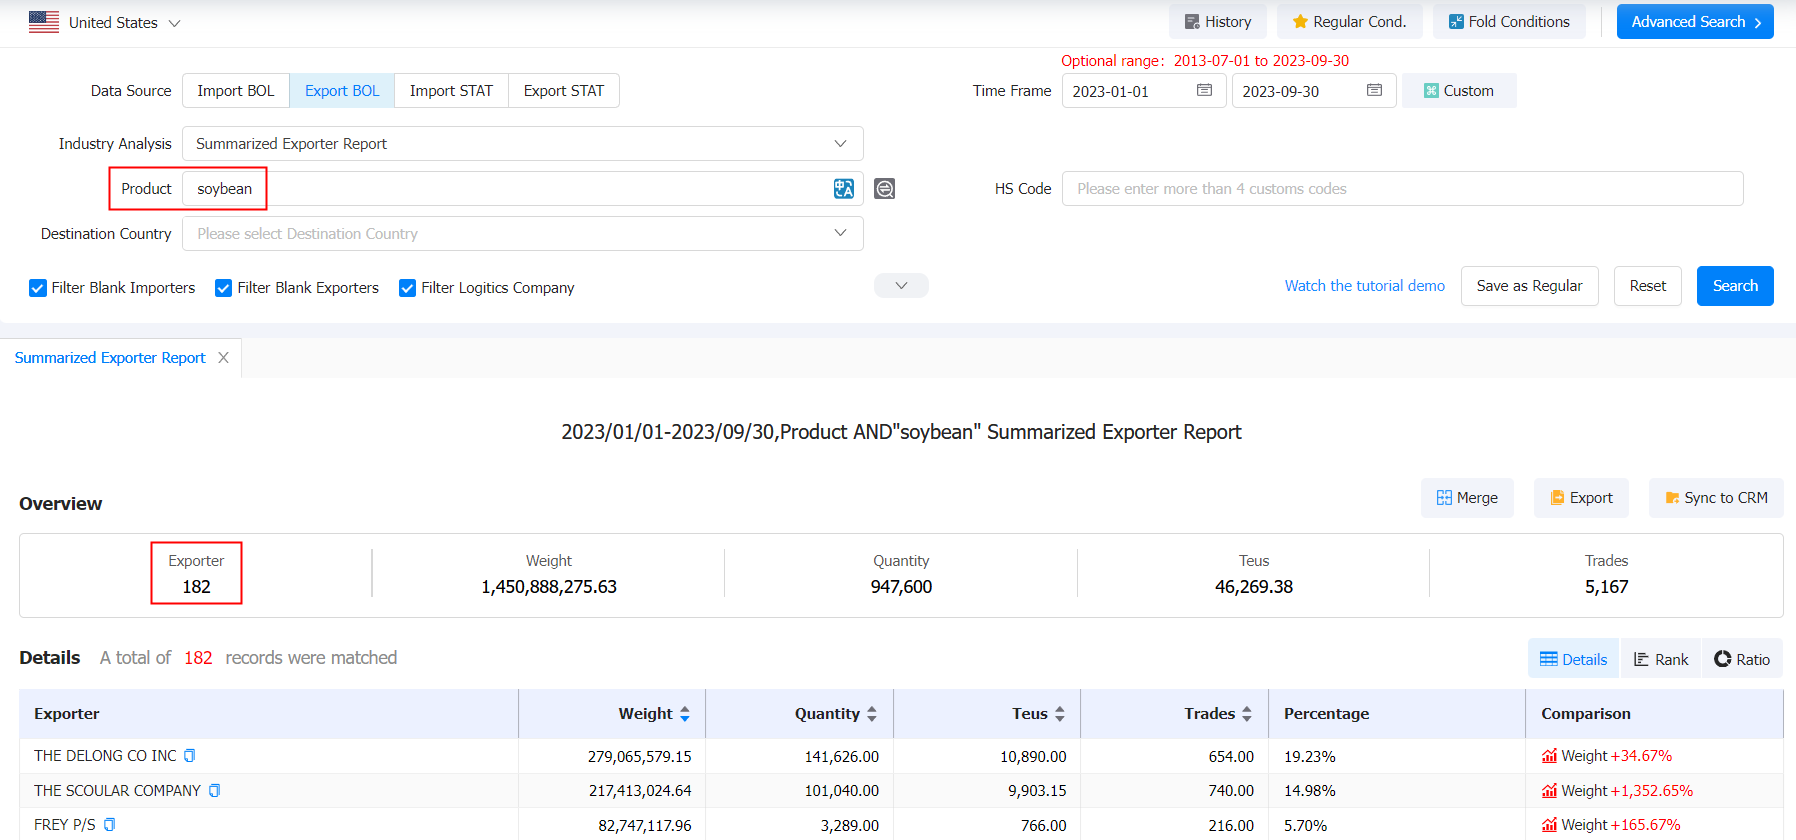The width and height of the screenshot is (1796, 840).
Task: Open the Destination Country dropdown
Action: 522,234
